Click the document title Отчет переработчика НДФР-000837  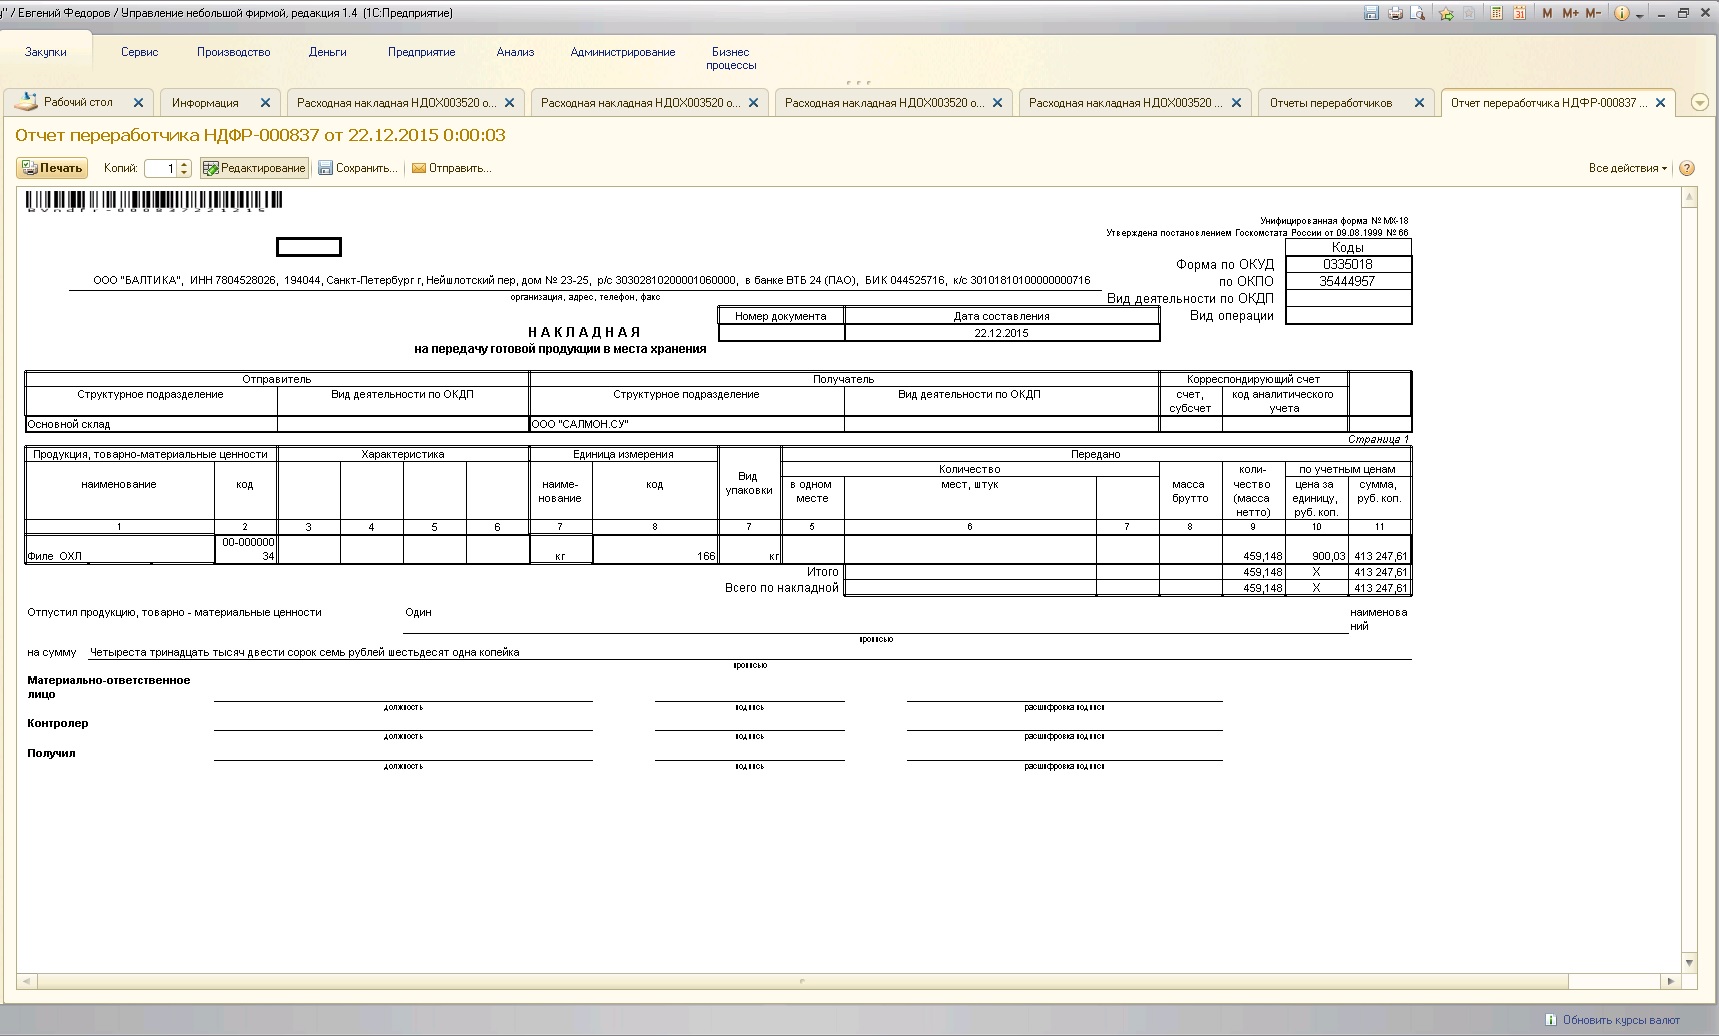pos(260,135)
